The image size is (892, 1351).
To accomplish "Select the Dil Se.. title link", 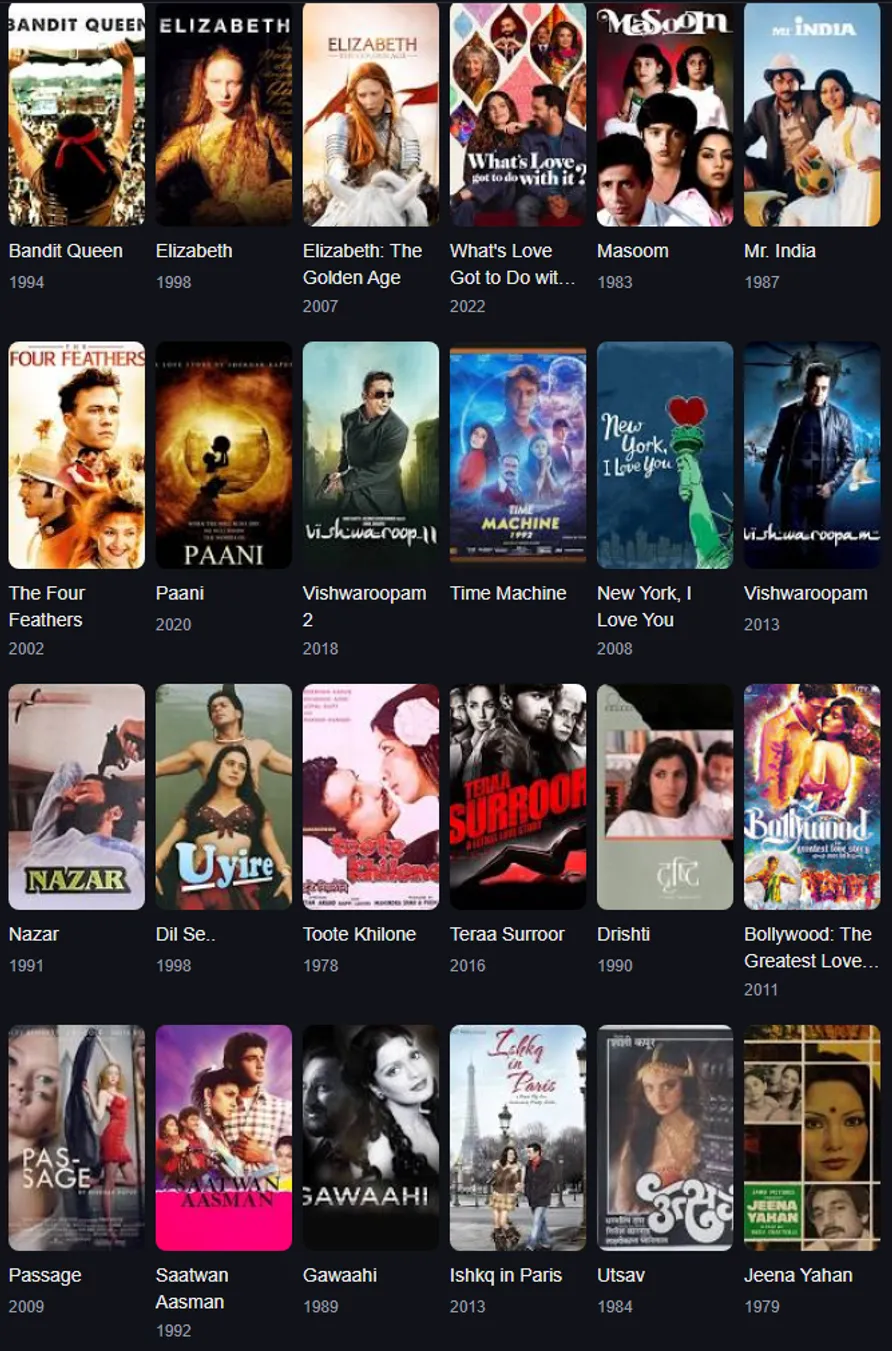I will point(186,934).
